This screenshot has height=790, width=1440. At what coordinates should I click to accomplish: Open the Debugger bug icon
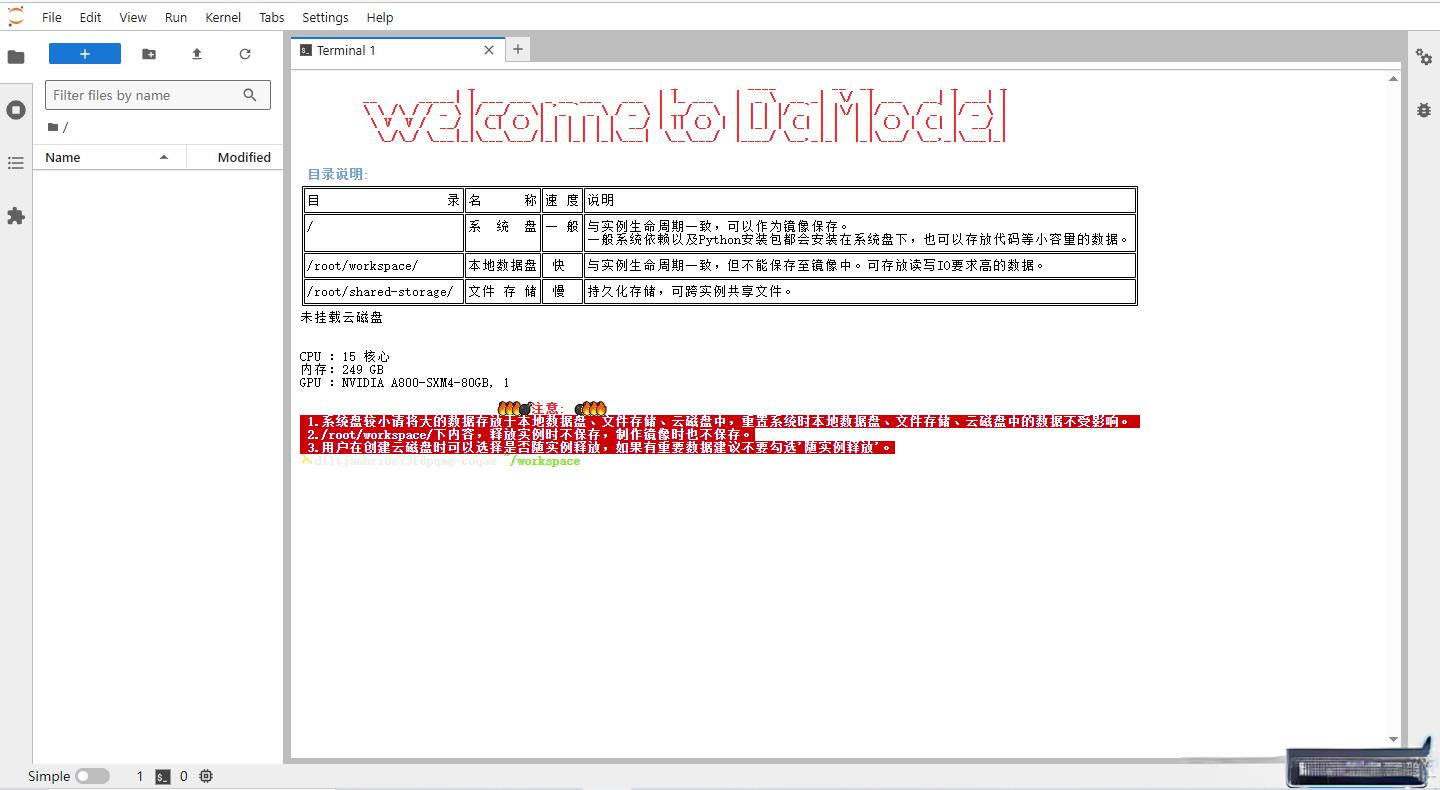1424,110
